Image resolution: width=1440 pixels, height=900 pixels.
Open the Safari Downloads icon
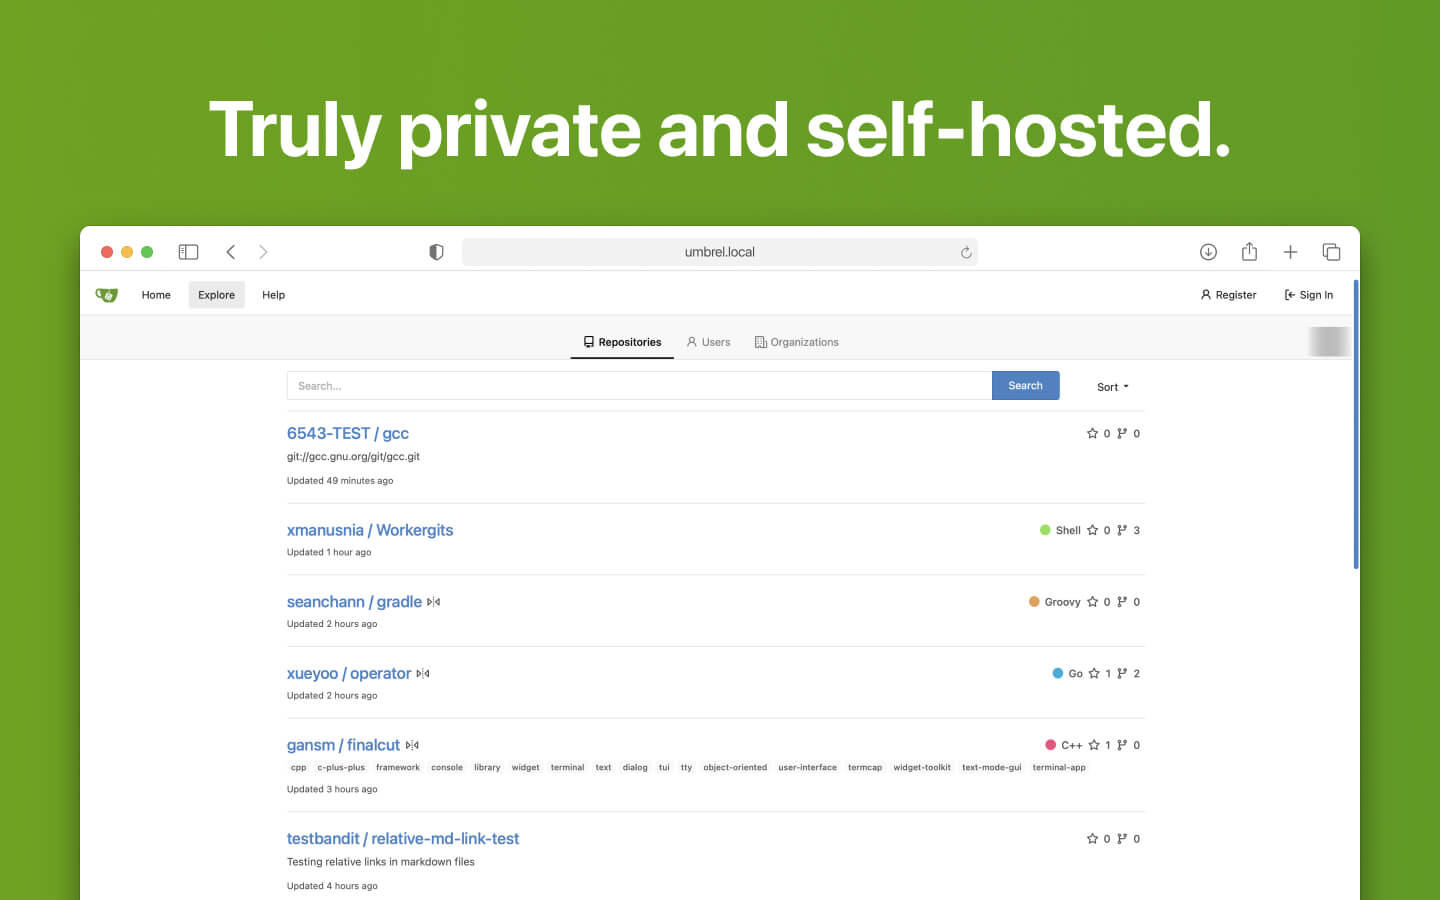click(1208, 251)
